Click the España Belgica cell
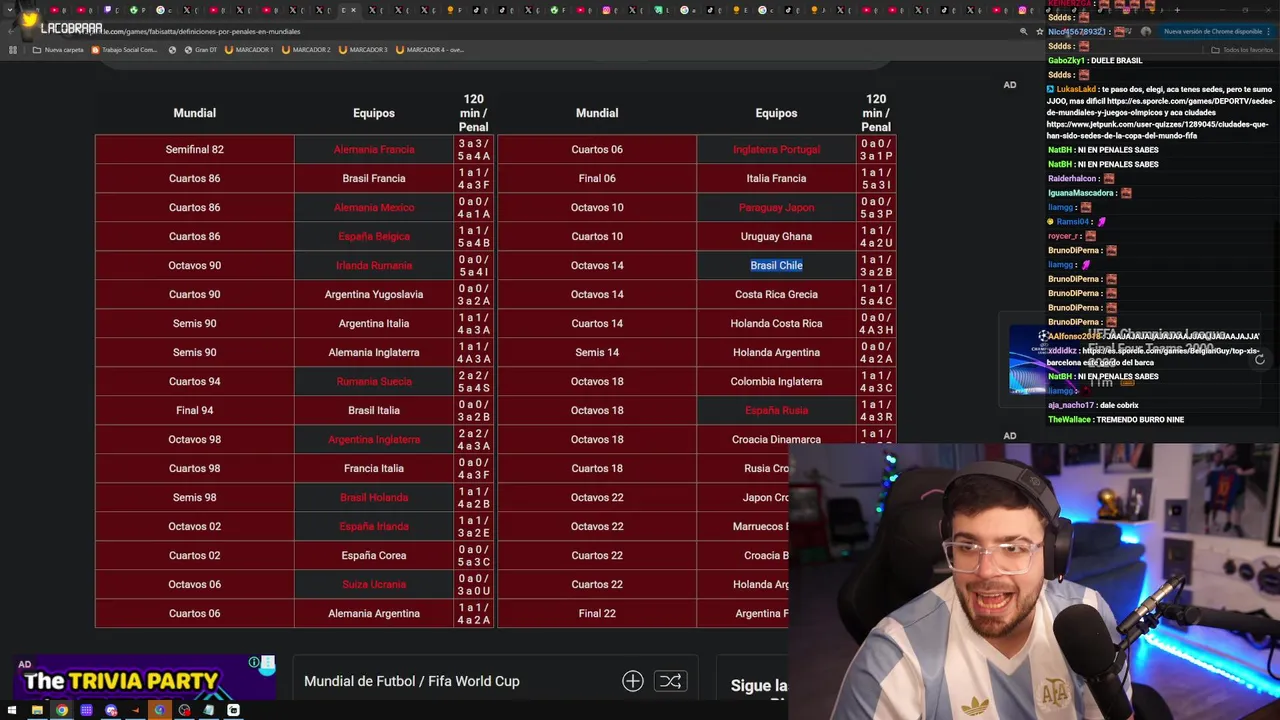Screen dimensions: 1280x720 point(374,236)
